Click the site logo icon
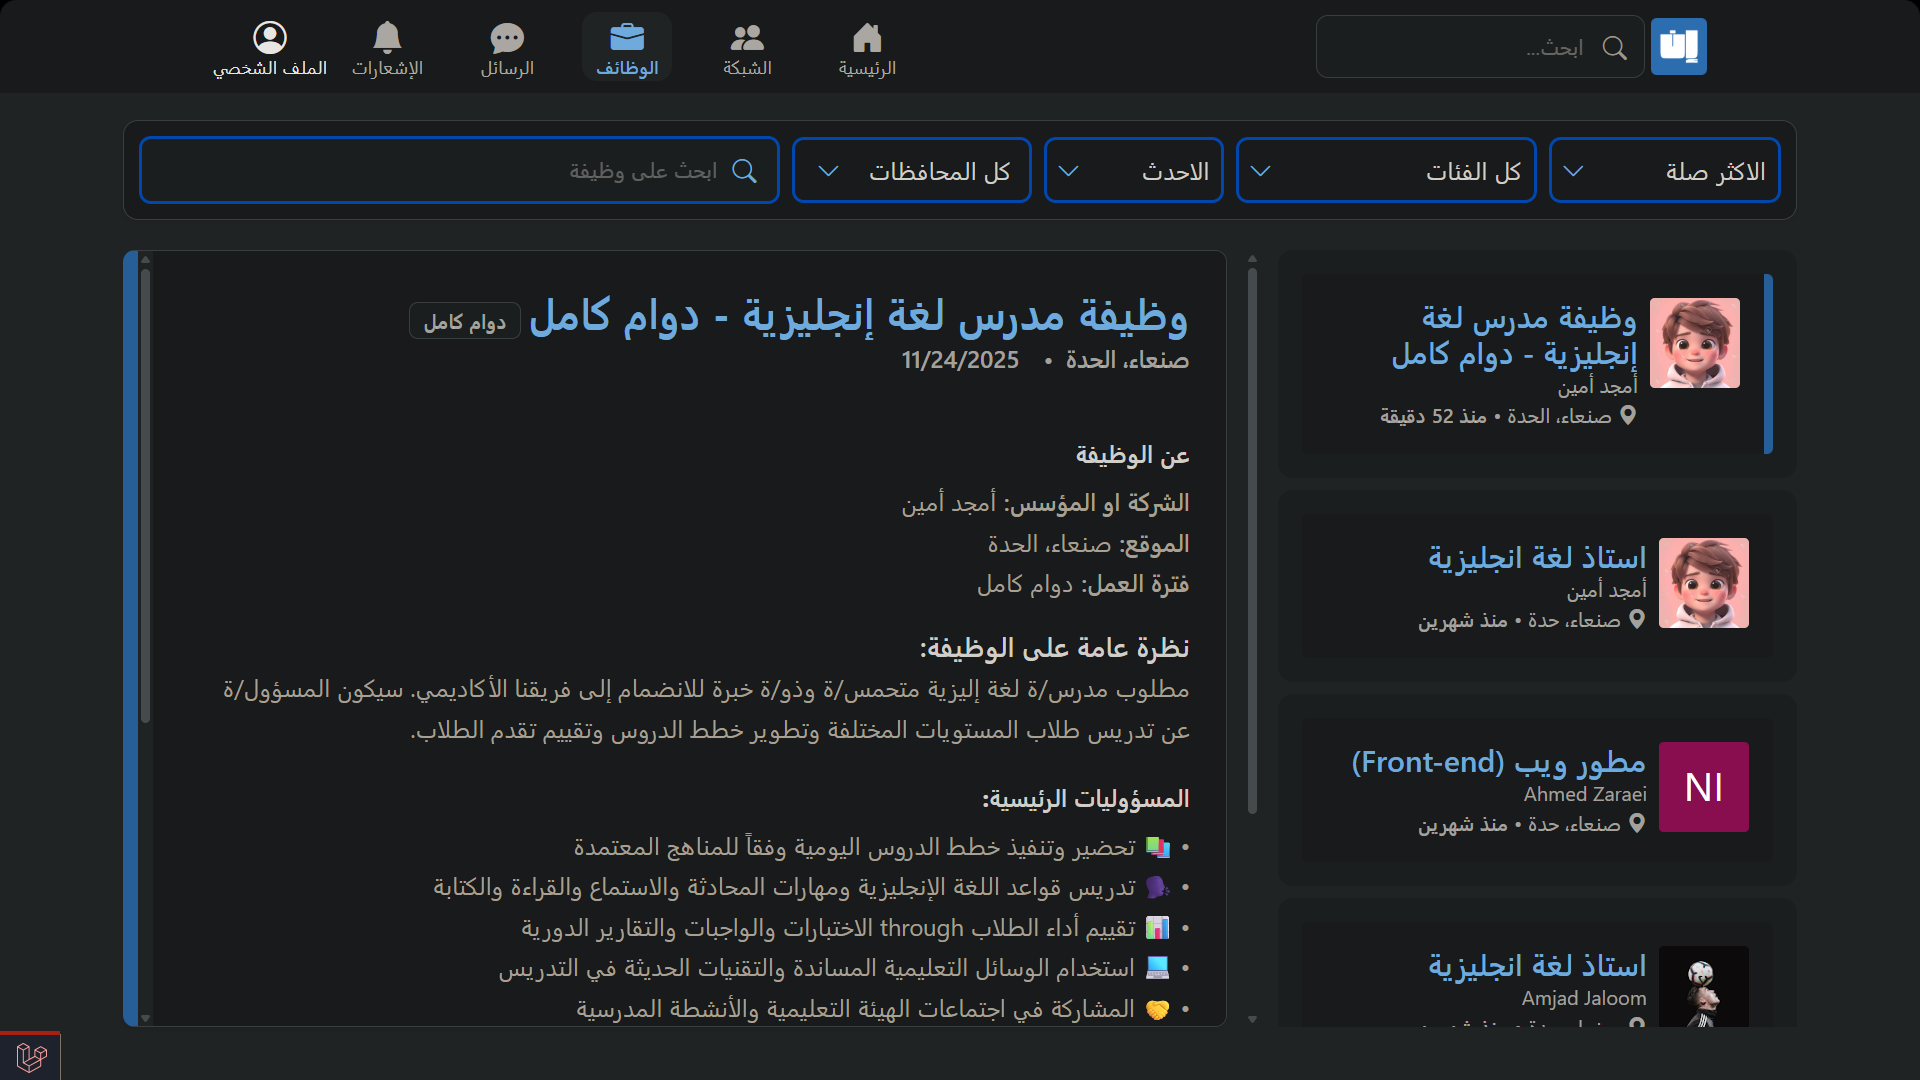Screen dimensions: 1920x1080 pos(1678,47)
